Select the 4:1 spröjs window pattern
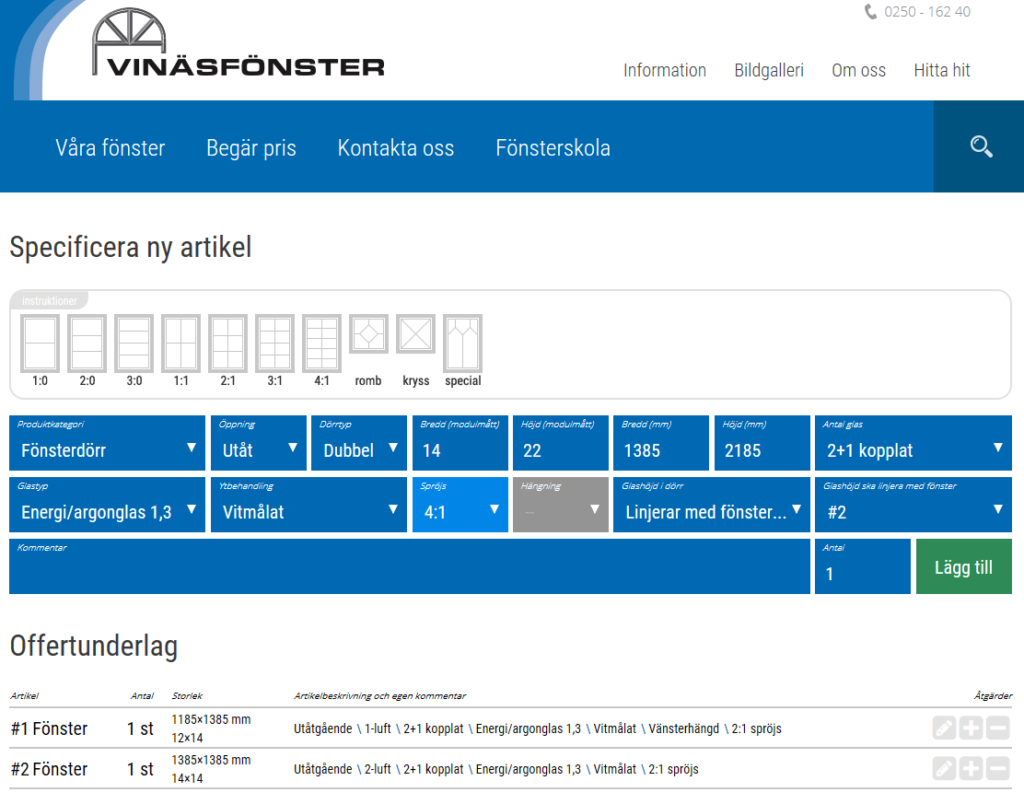The image size is (1024, 804). (322, 344)
